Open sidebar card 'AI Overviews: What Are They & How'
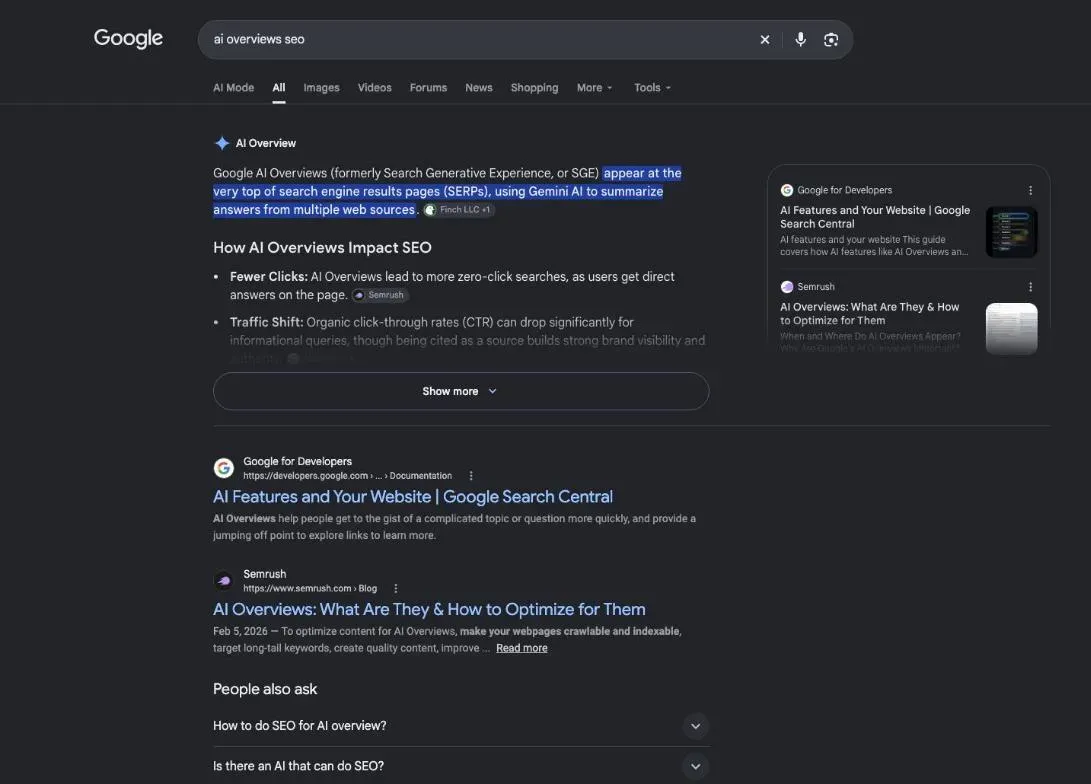 pos(869,314)
